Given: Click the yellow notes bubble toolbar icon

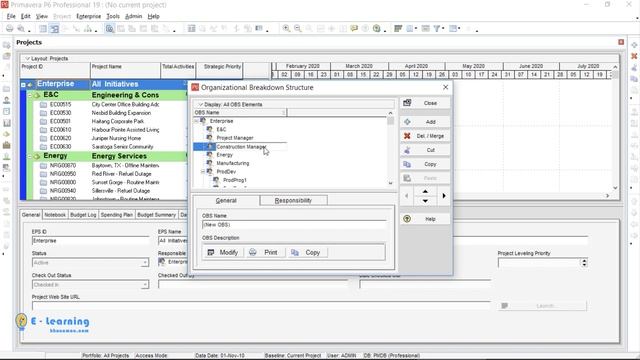Looking at the screenshot, I should pos(354,29).
